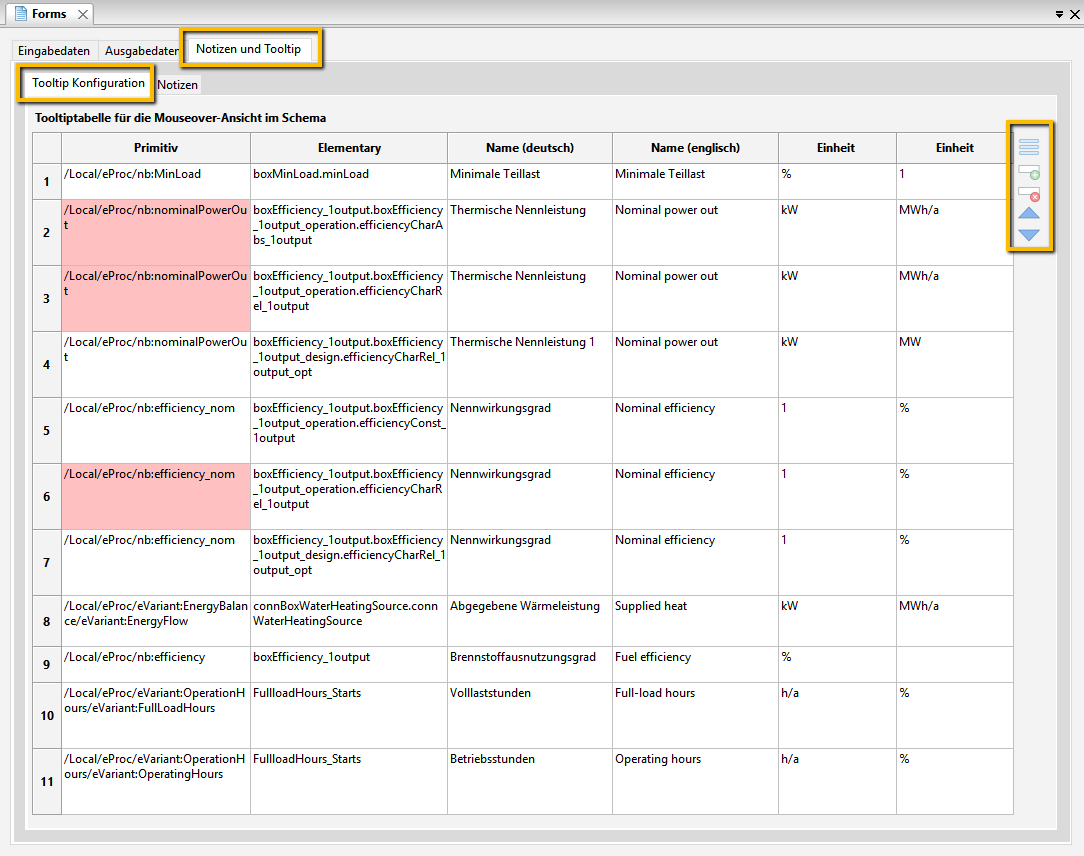
Task: Select Nennwirkungsgrad in row 7
Action: [x=530, y=562]
